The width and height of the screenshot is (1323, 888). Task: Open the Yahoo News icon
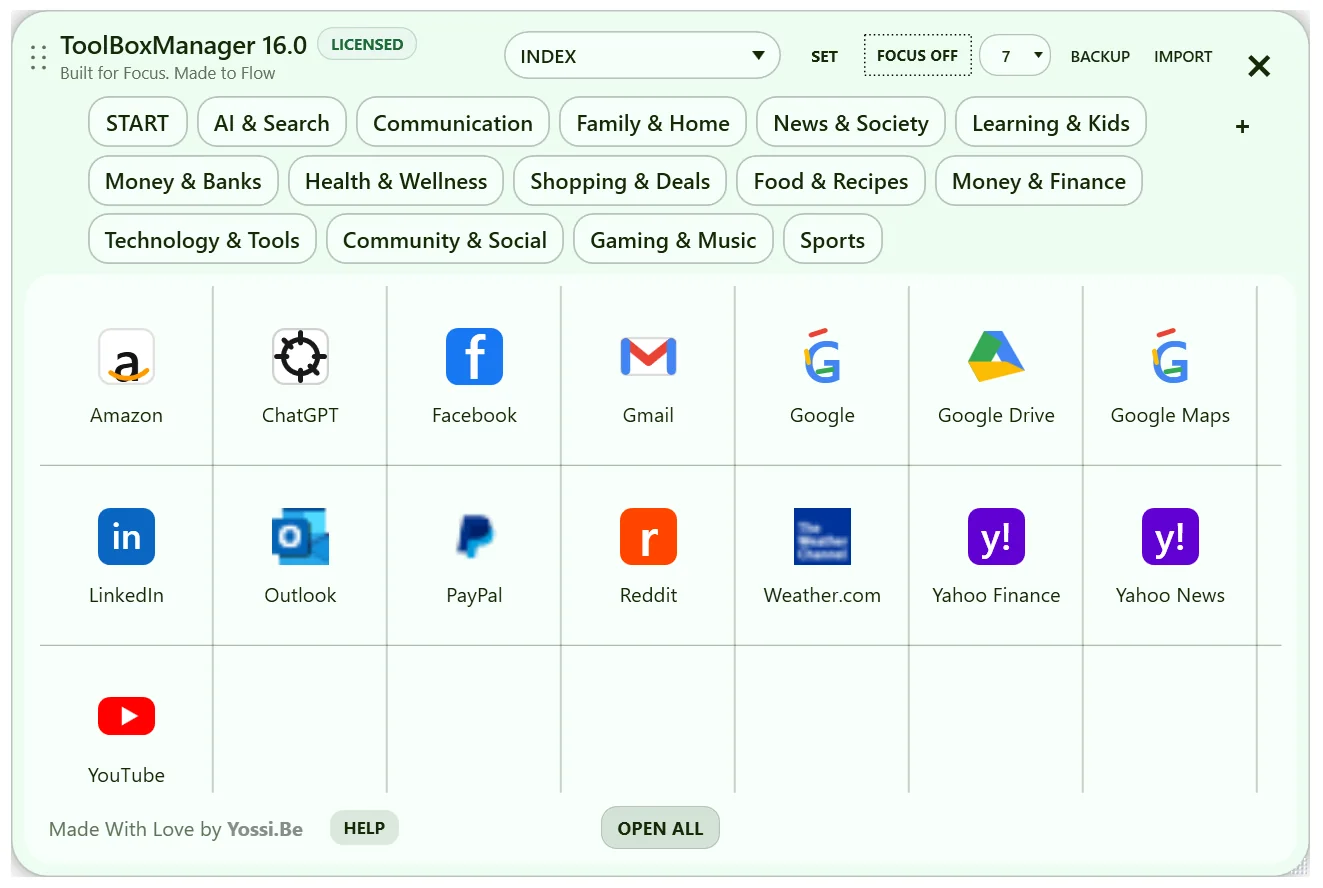[x=1170, y=537]
